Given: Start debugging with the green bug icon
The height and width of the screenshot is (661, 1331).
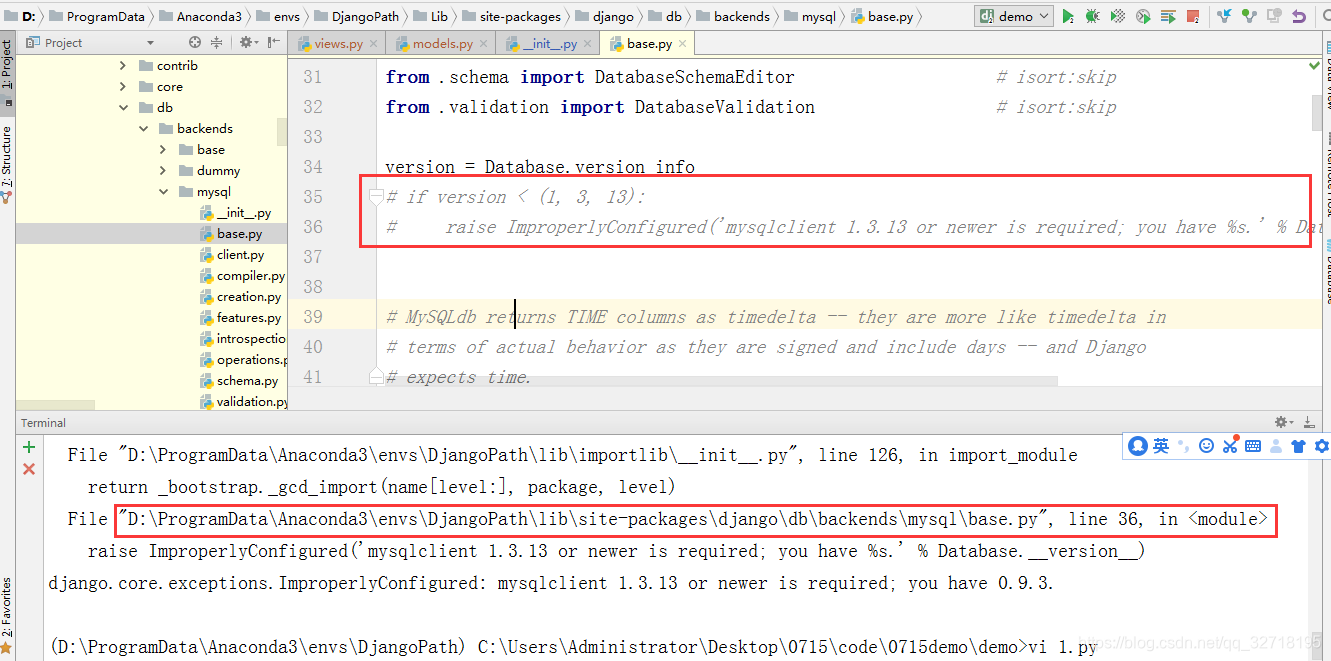Looking at the screenshot, I should [1093, 16].
